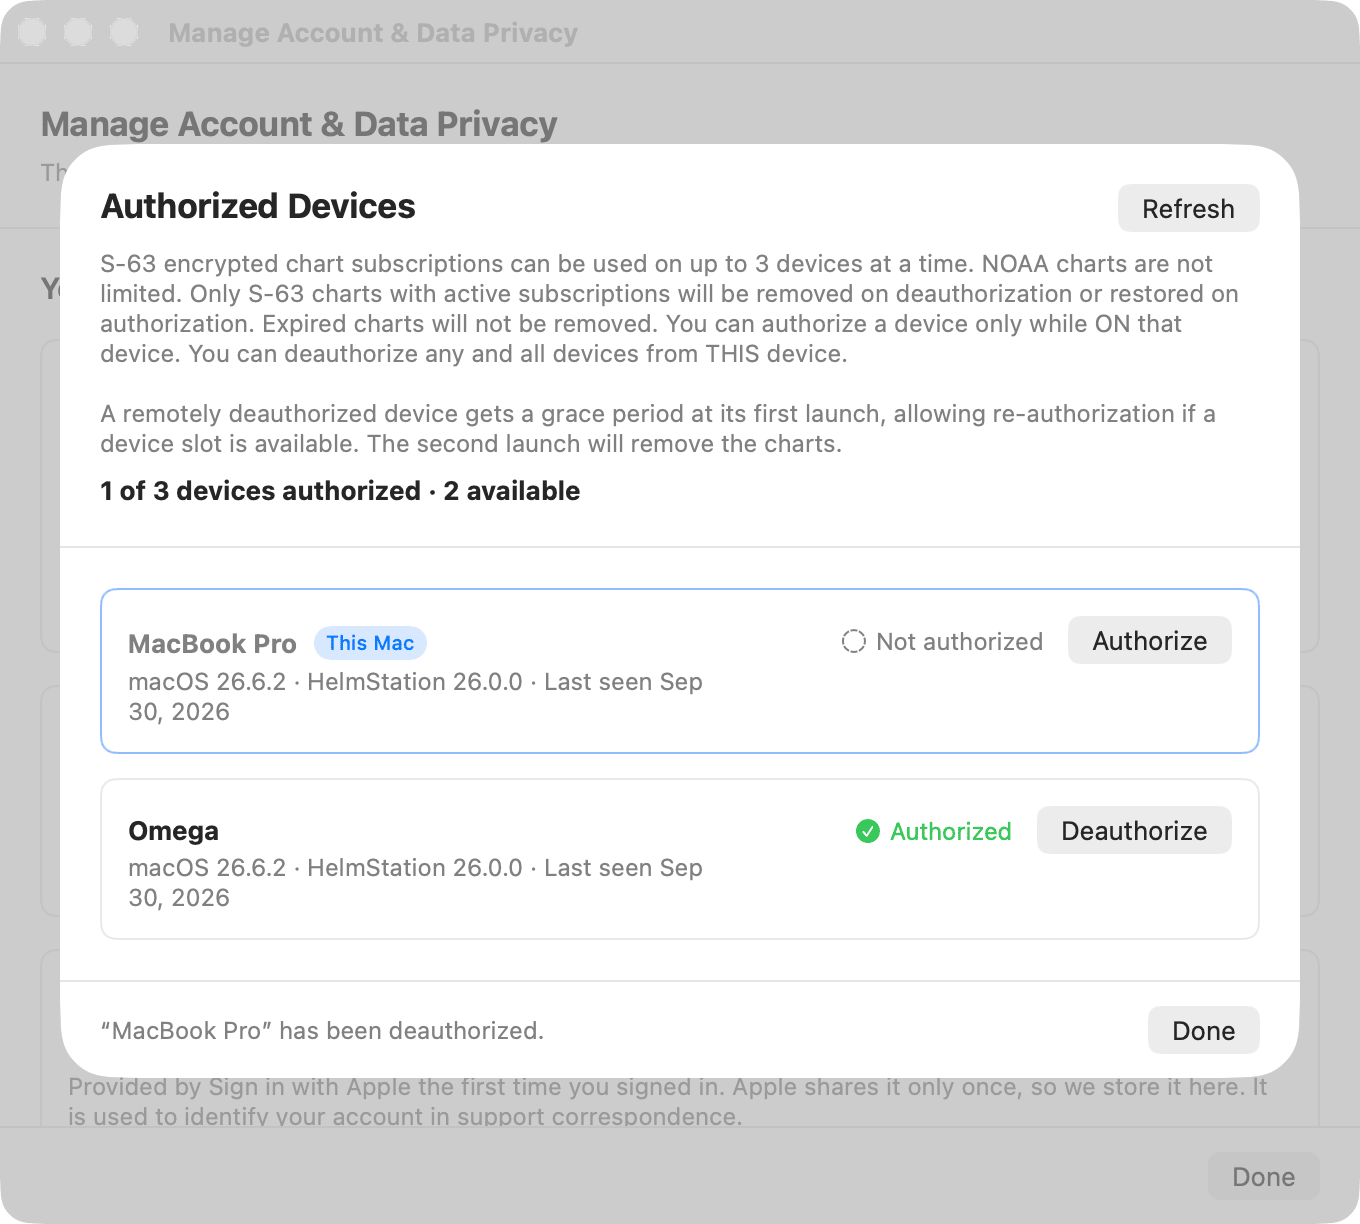Click the '"MacBook Pro" has been deauthorized.' message
Screen dimensions: 1360x1224
322,1030
